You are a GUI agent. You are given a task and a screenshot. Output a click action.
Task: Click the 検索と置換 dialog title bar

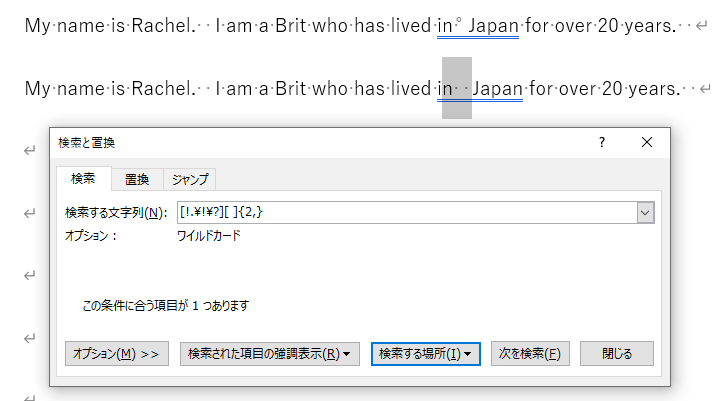300,143
